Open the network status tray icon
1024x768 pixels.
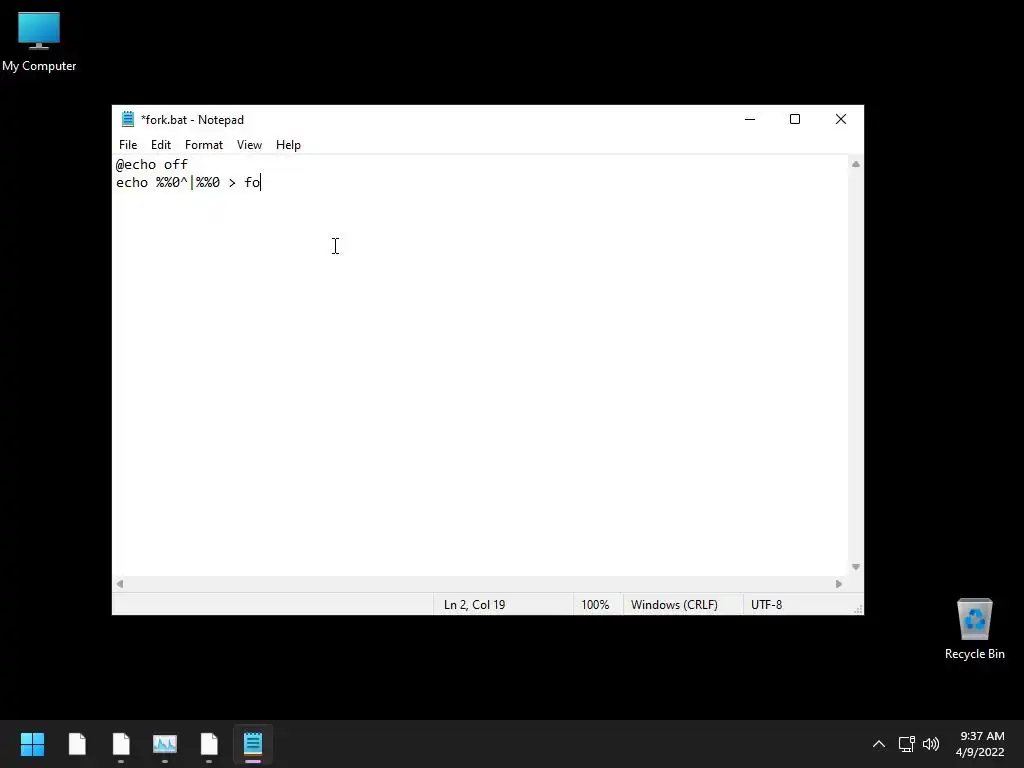pyautogui.click(x=906, y=744)
